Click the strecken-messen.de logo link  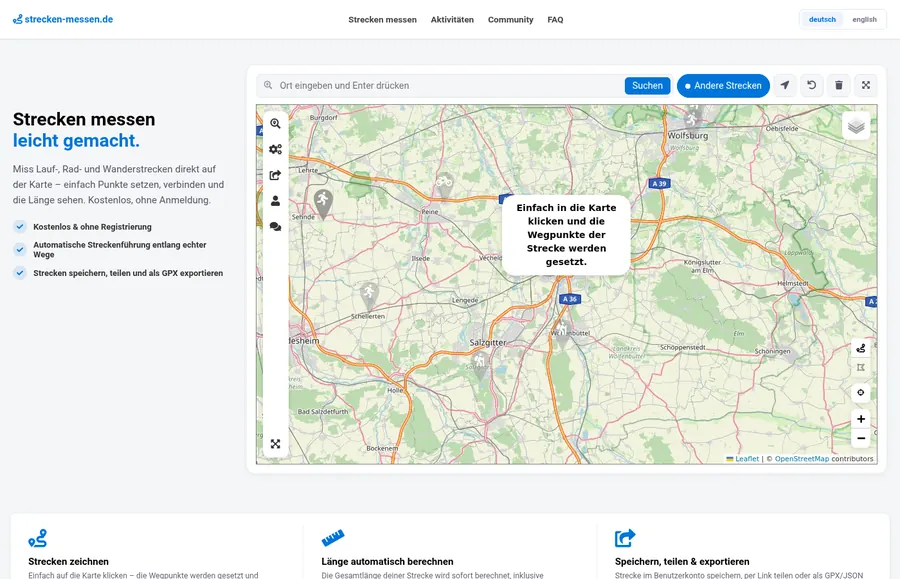click(63, 19)
